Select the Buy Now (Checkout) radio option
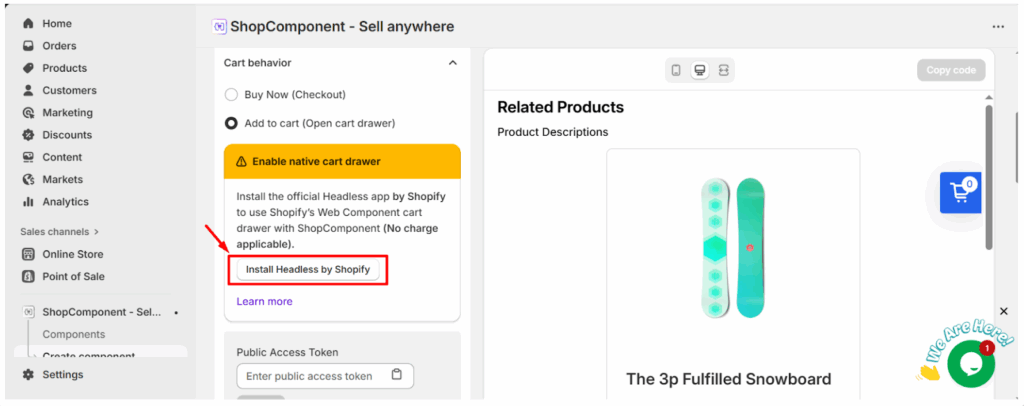 click(x=232, y=94)
